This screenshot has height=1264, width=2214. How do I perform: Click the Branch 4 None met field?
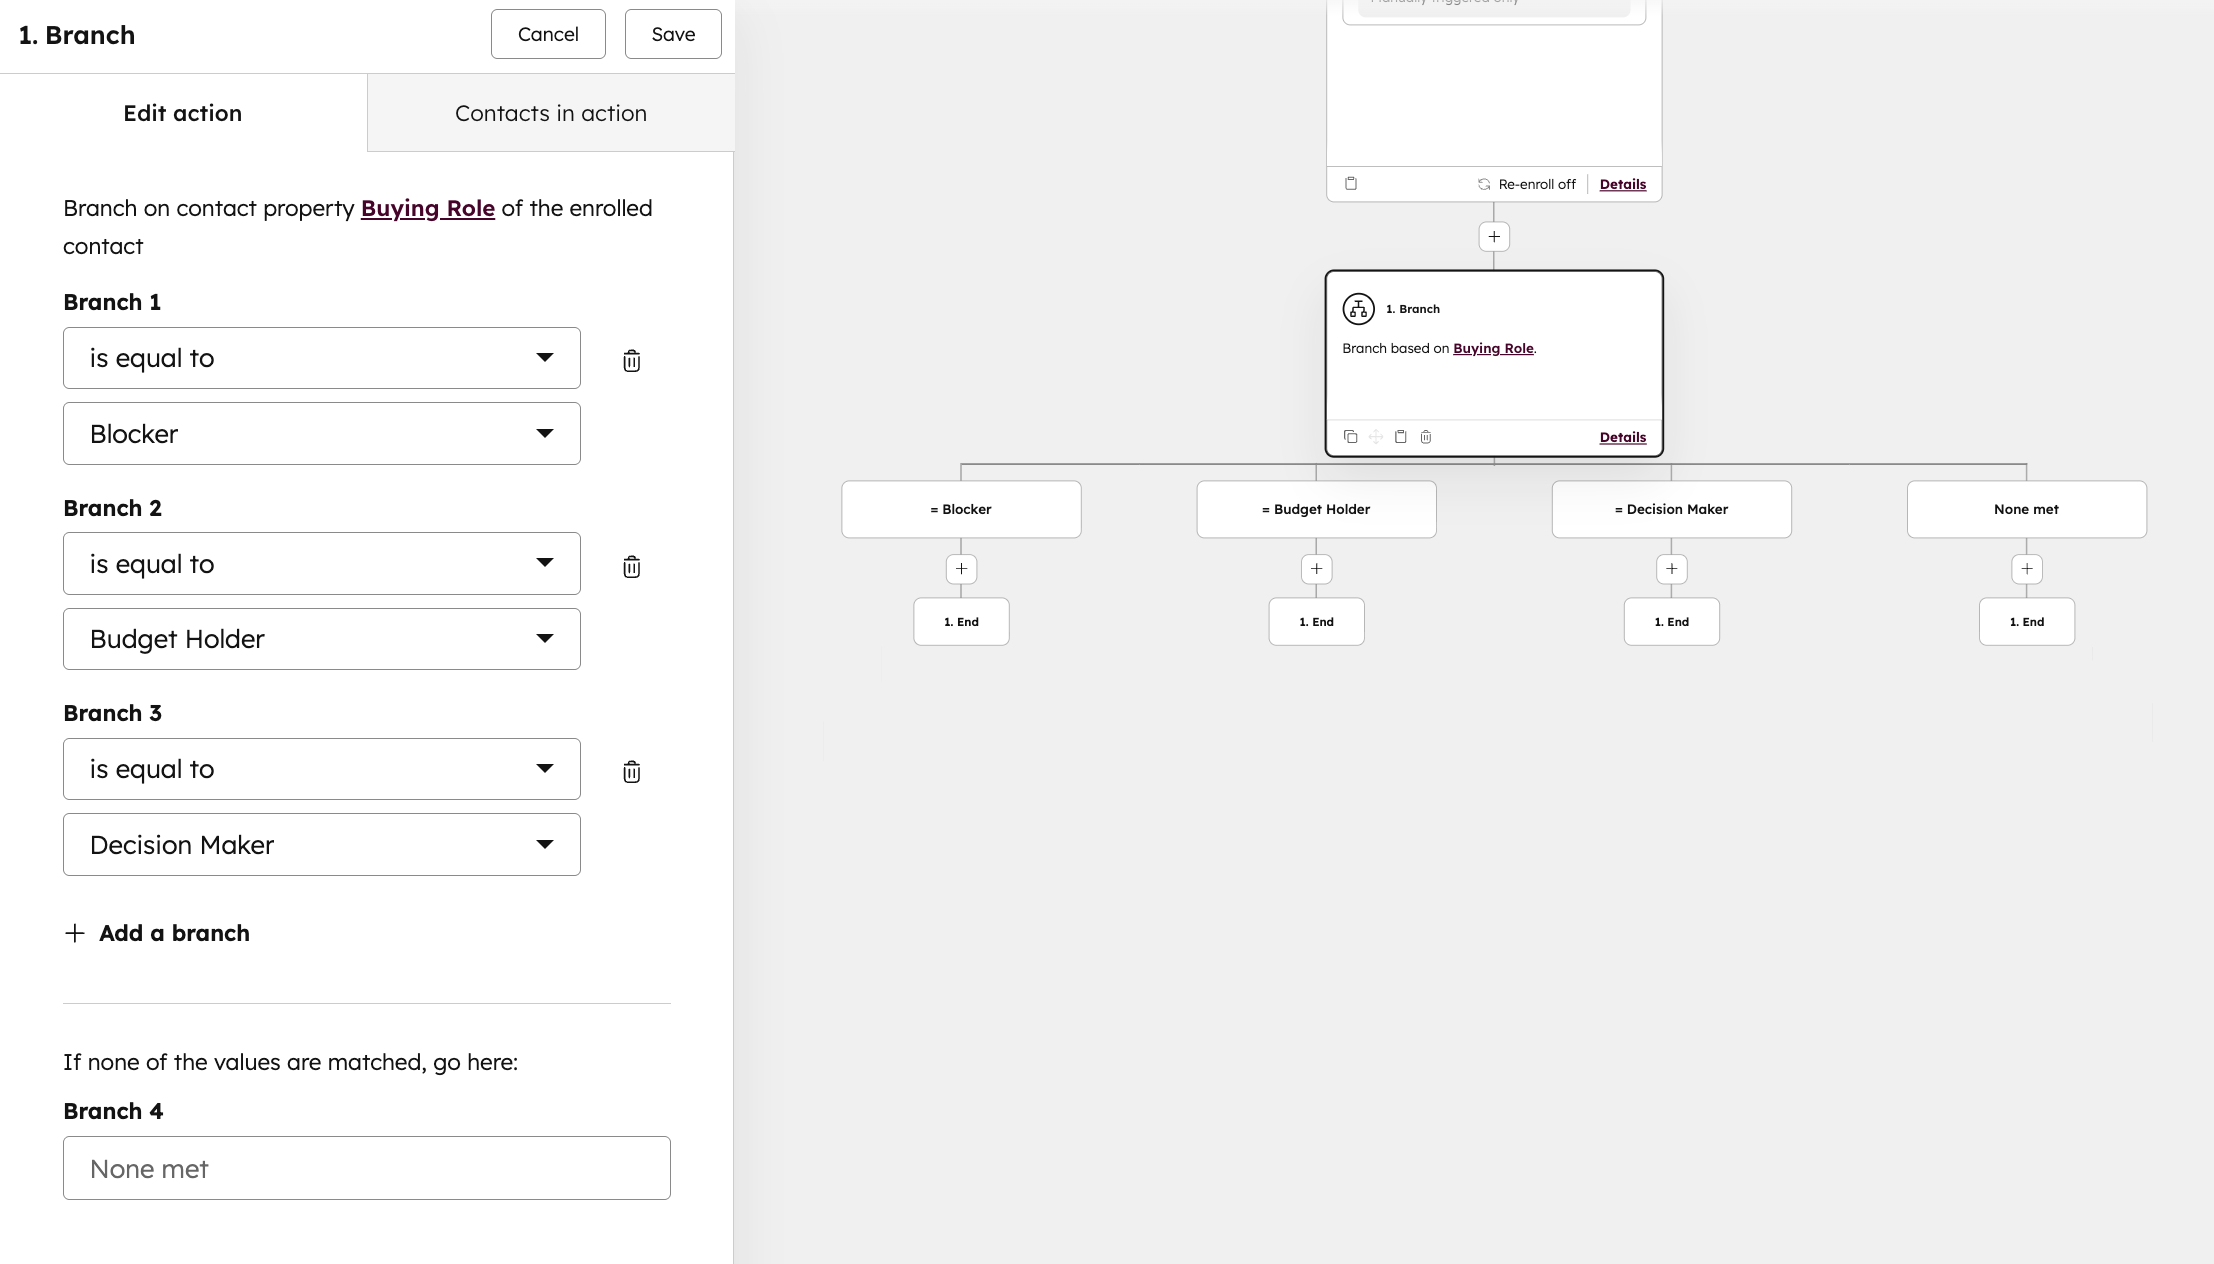pos(366,1167)
